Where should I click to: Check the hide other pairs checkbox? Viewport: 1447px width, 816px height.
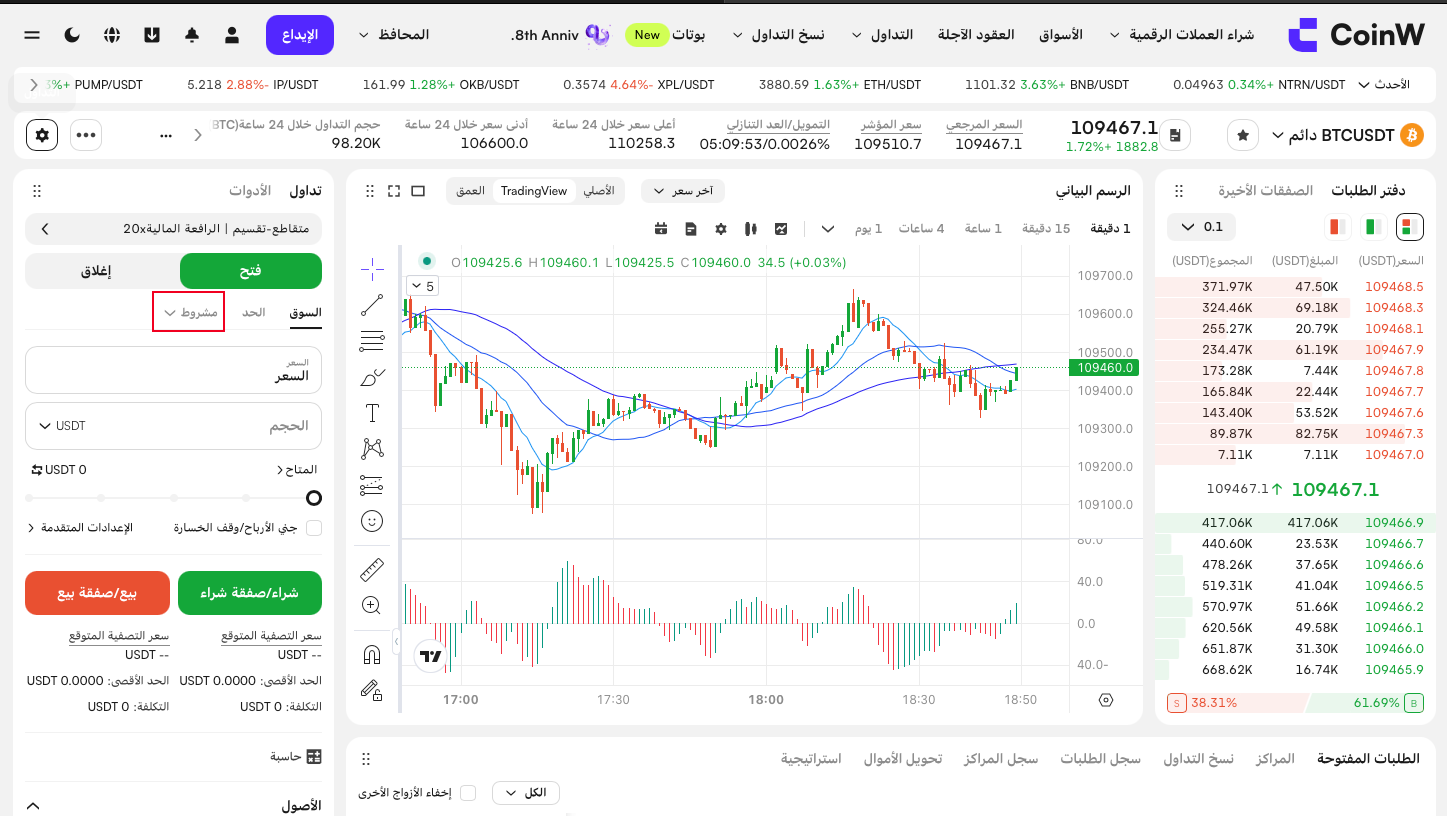point(468,793)
